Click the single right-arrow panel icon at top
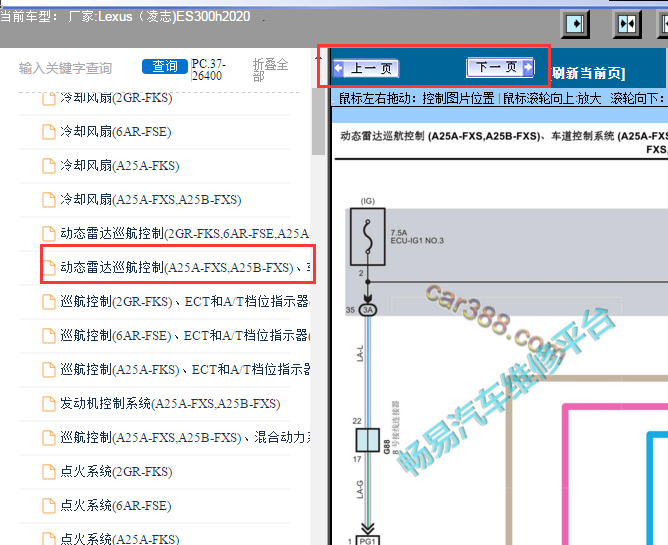The image size is (668, 545). click(x=576, y=24)
